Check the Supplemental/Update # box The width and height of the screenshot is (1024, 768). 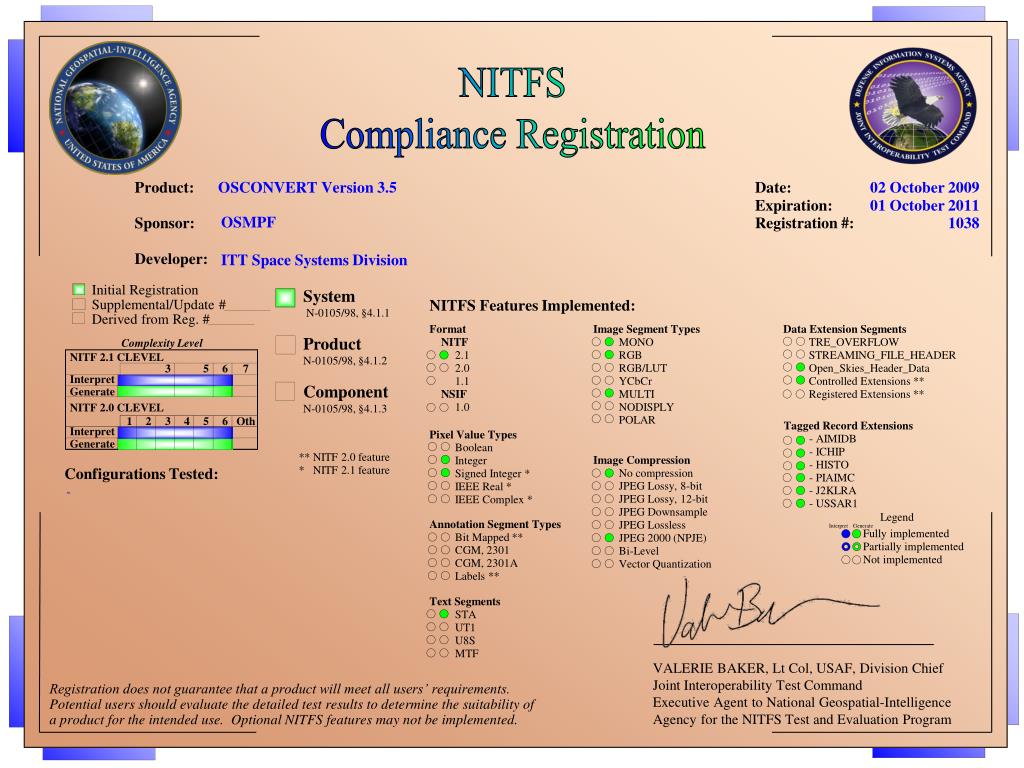(x=78, y=304)
